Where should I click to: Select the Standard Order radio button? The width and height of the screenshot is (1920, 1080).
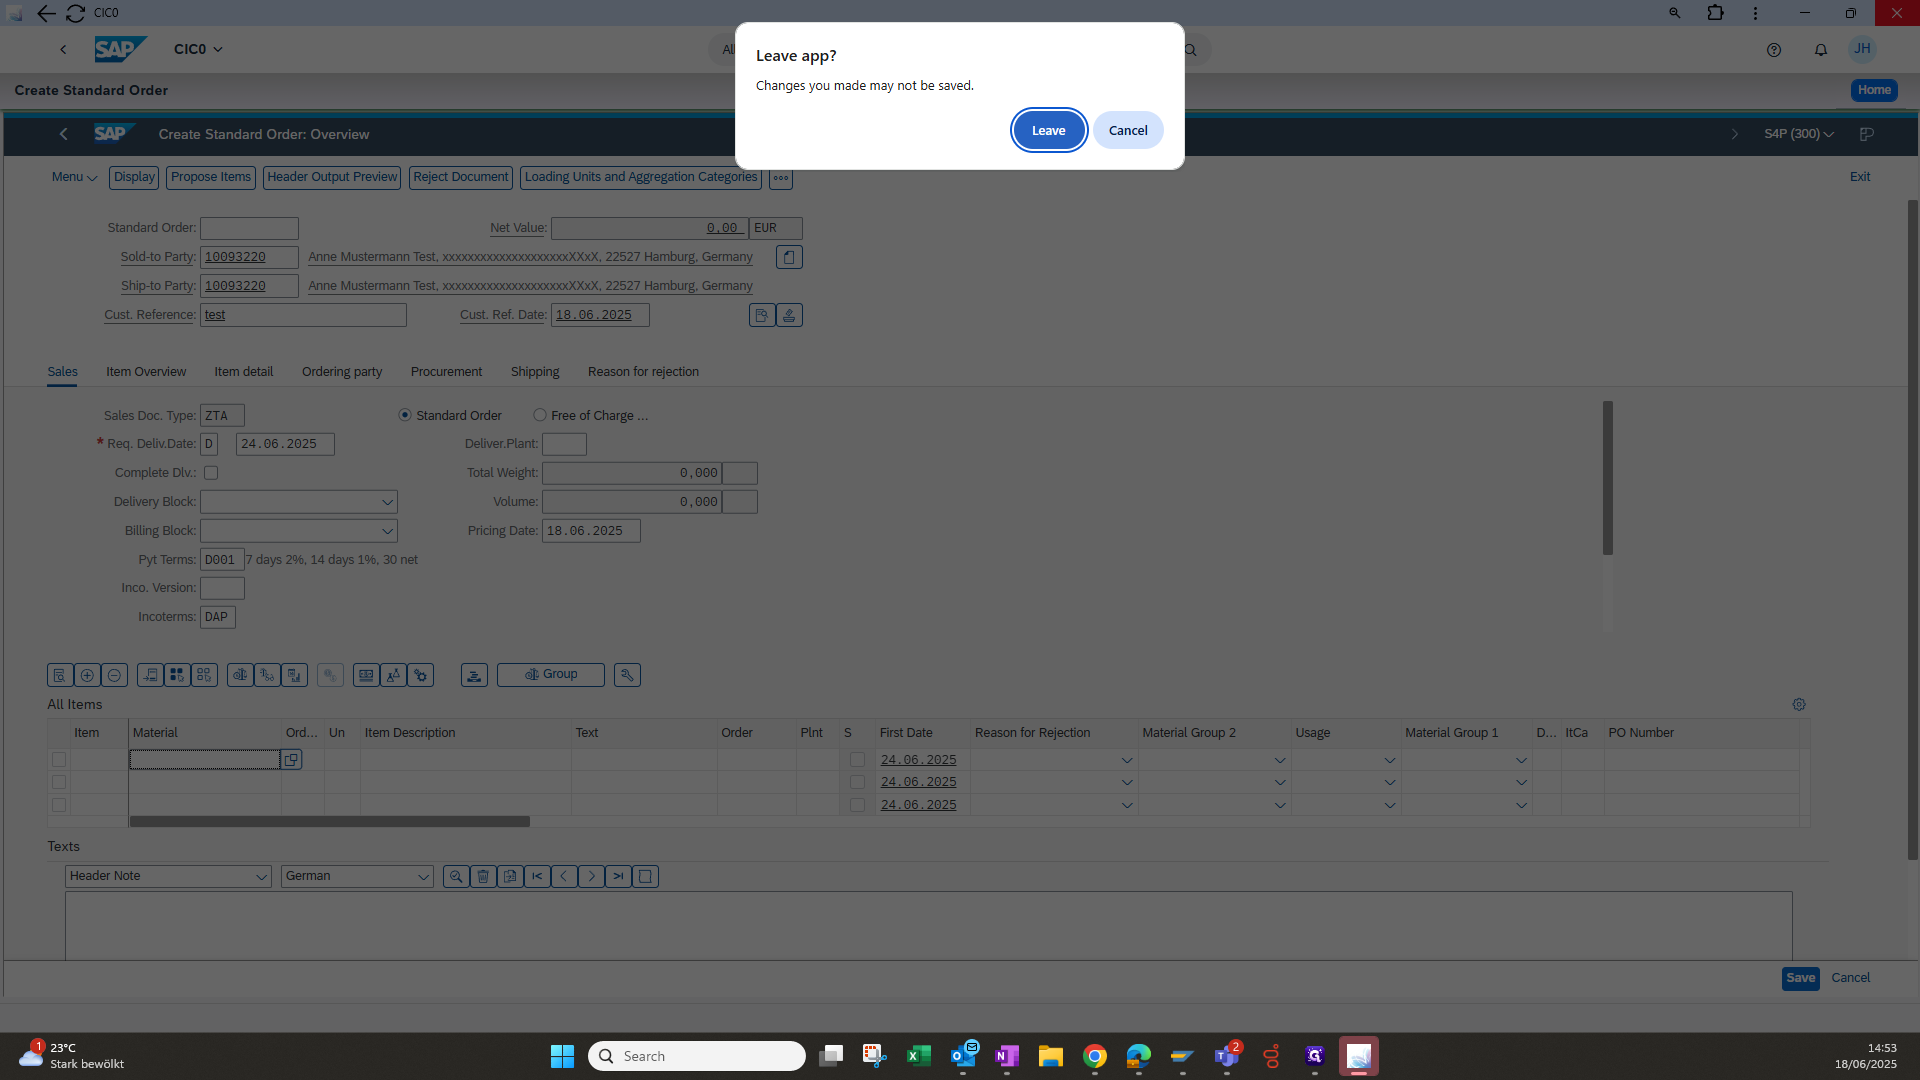[x=405, y=415]
